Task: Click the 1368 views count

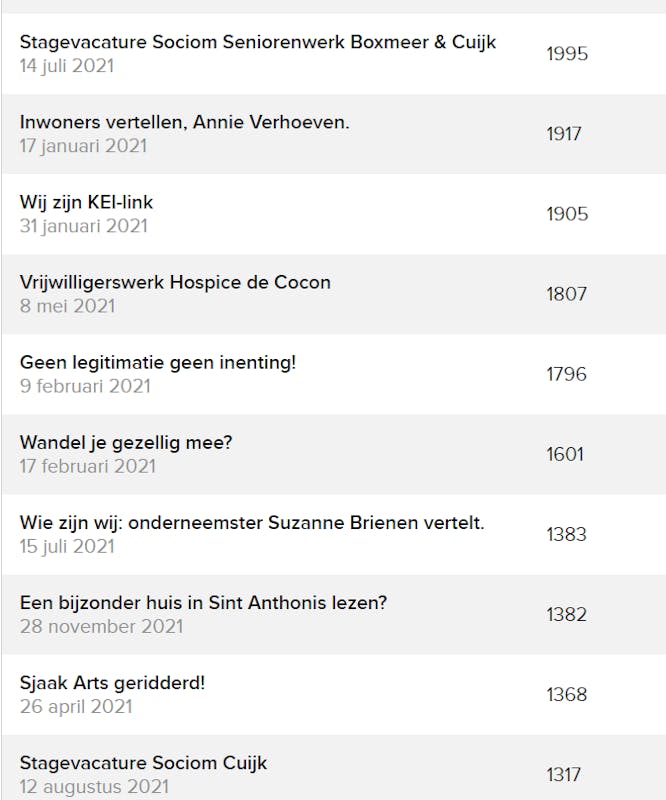Action: (566, 694)
